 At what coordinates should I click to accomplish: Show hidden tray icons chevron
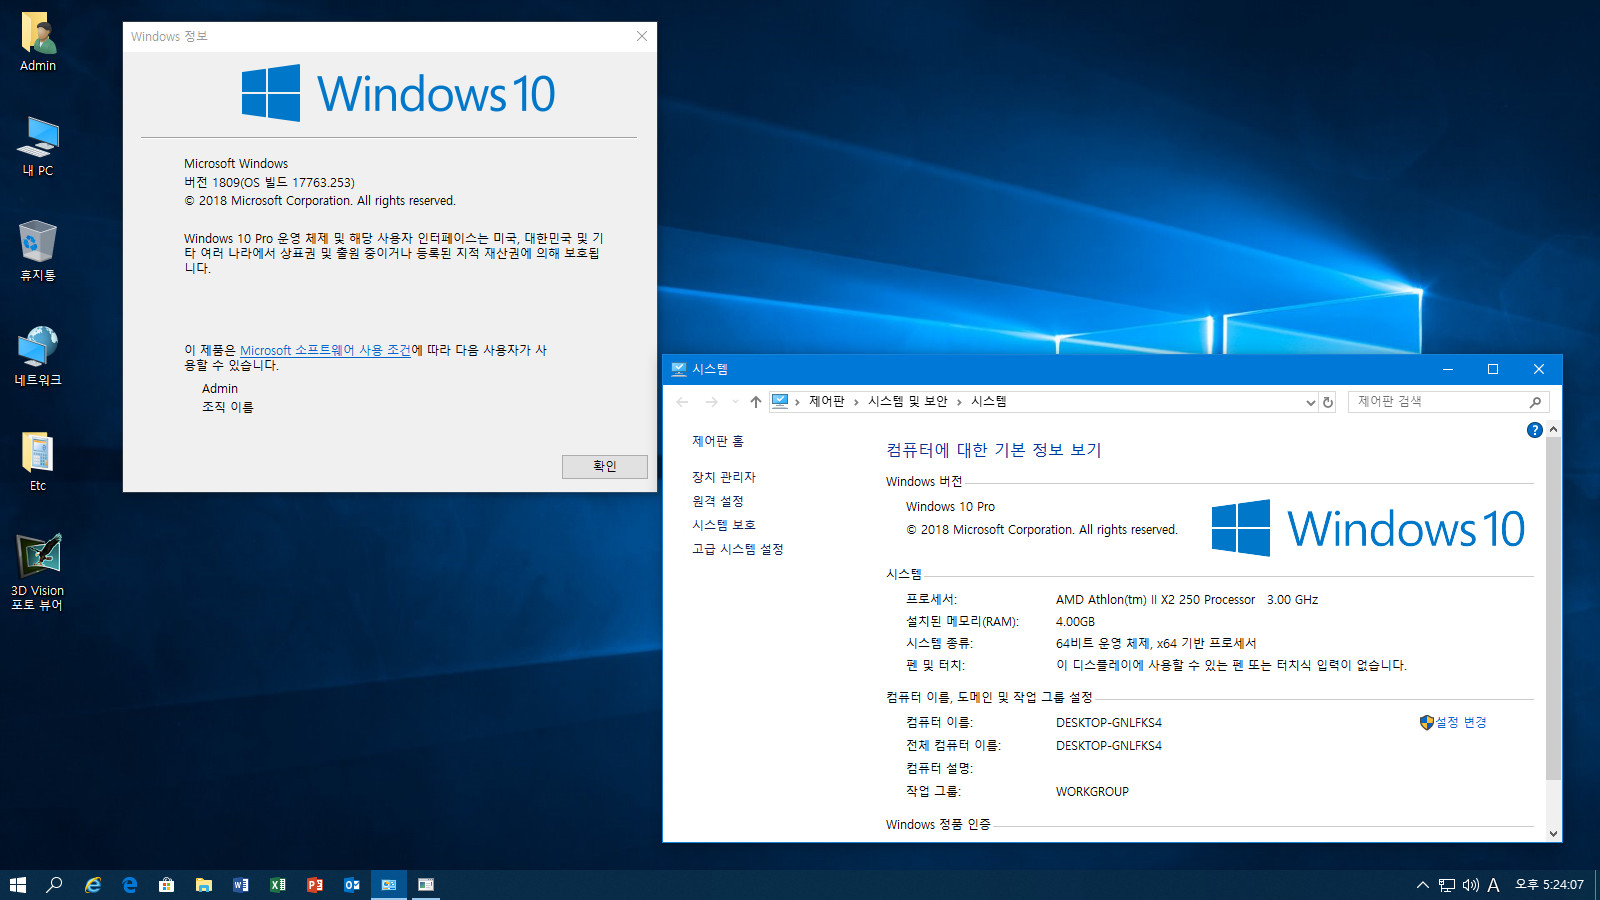tap(1423, 885)
